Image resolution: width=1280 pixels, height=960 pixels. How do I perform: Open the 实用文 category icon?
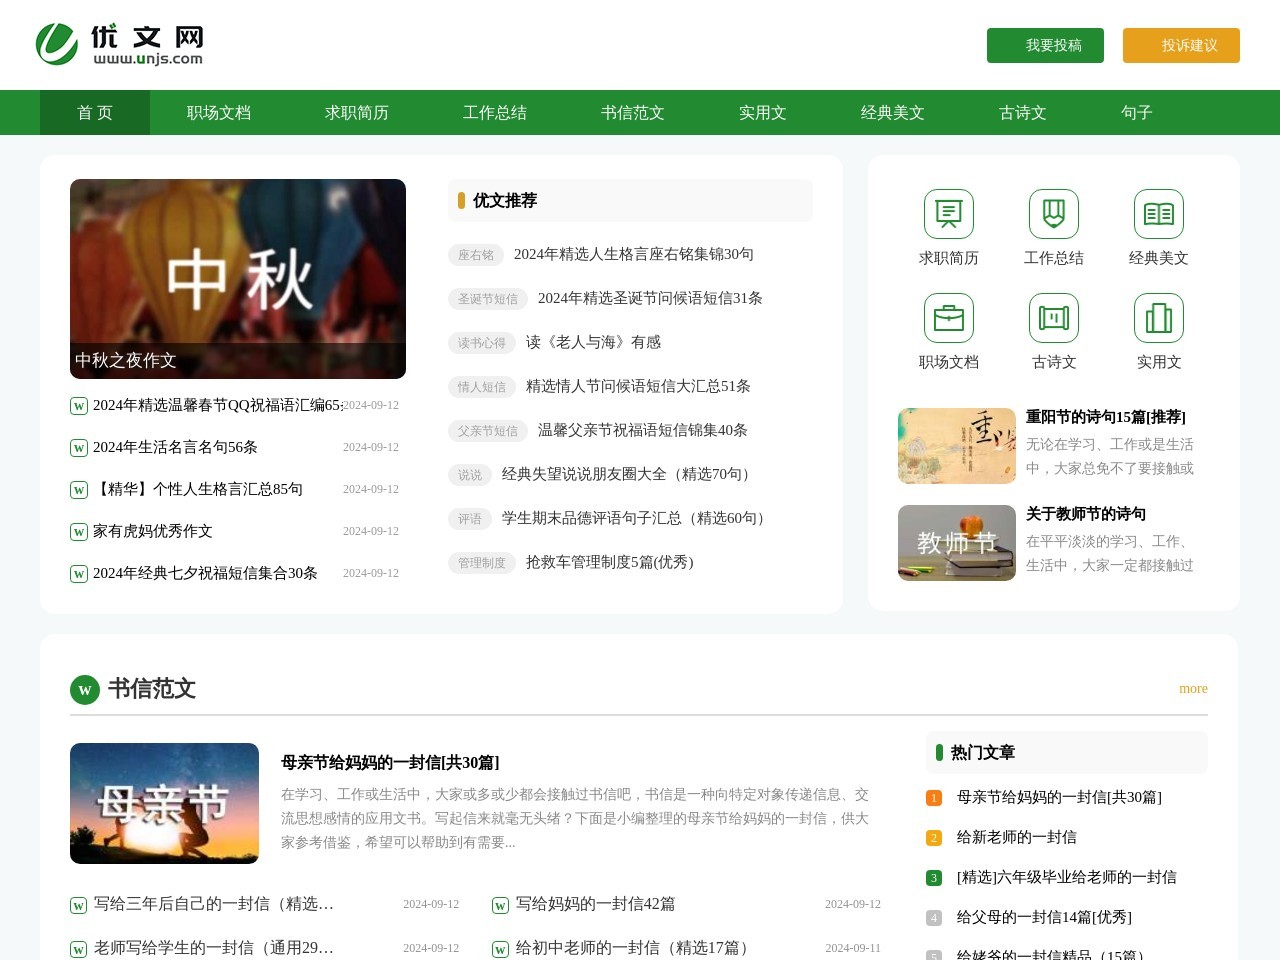tap(1159, 318)
